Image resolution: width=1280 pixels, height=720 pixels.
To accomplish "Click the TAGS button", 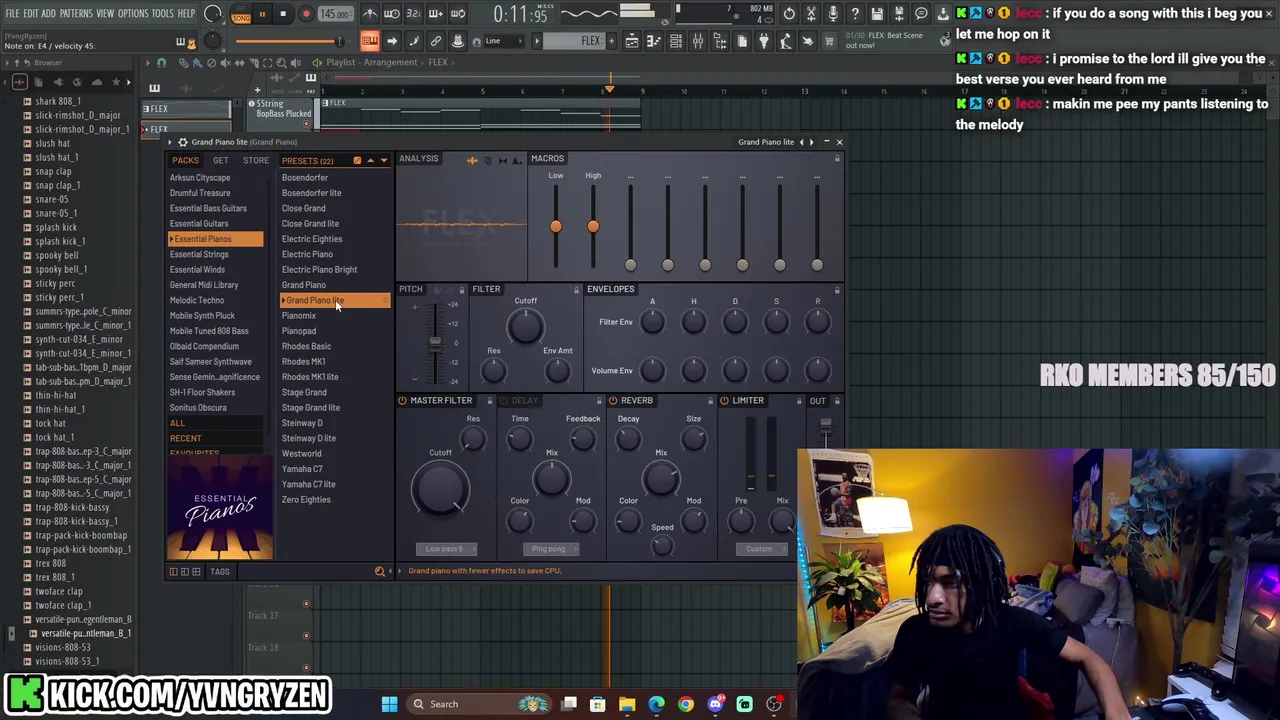I will coord(220,572).
